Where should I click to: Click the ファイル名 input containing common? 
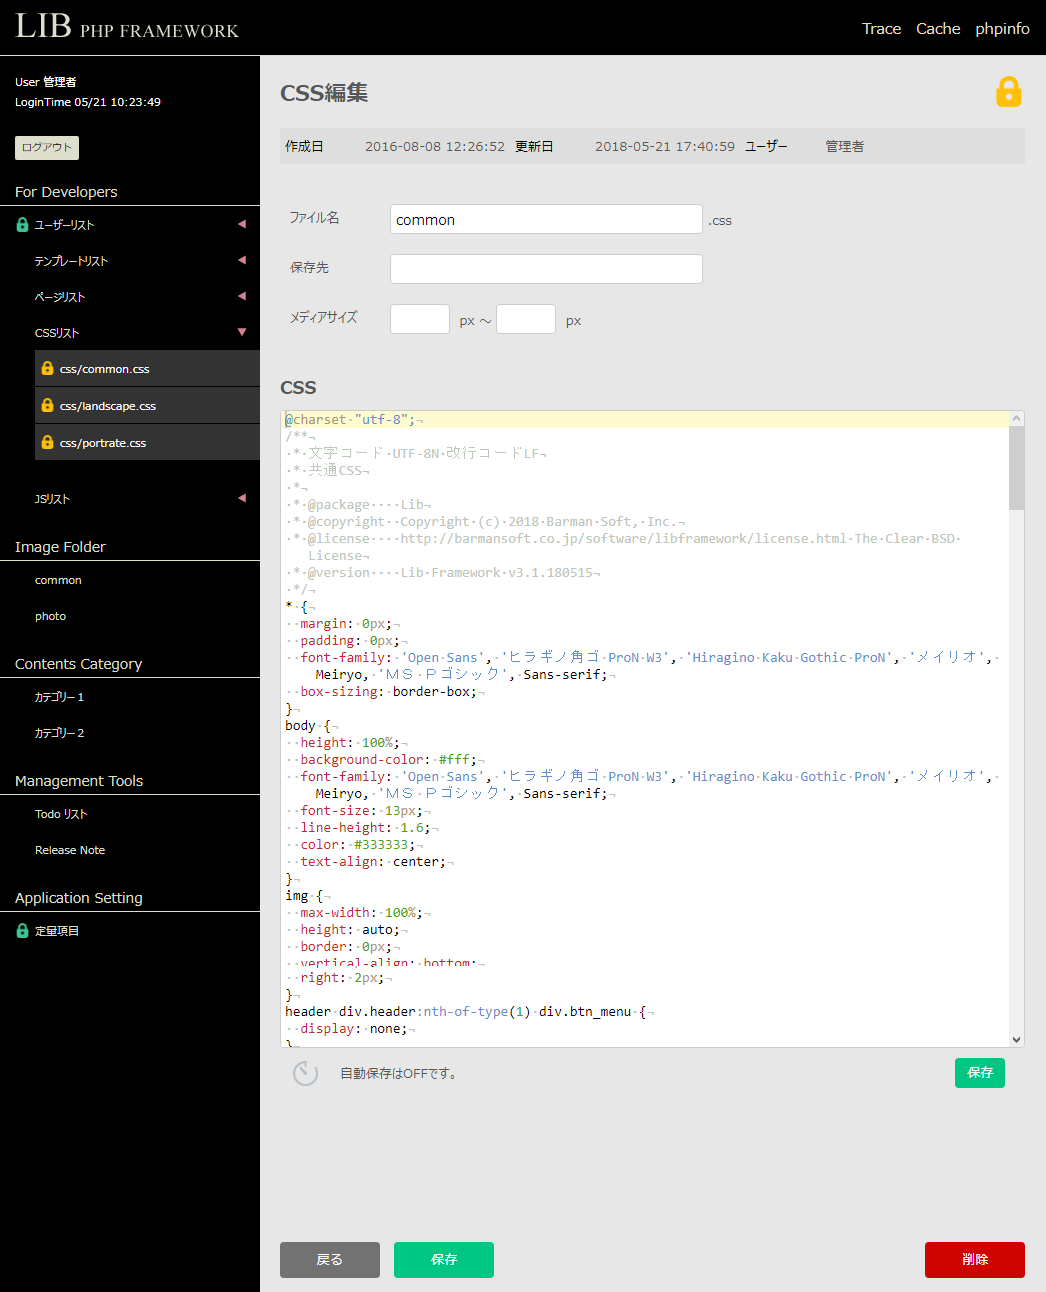point(546,220)
